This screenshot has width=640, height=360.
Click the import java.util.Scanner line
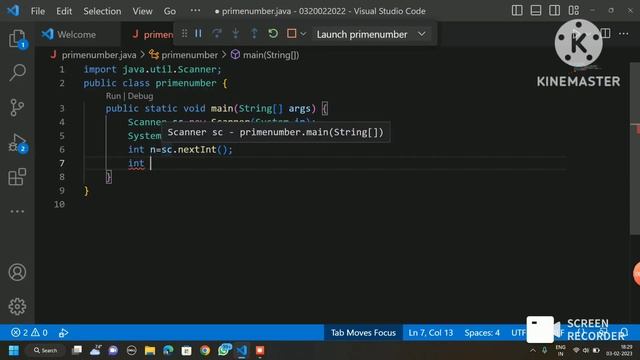(152, 69)
